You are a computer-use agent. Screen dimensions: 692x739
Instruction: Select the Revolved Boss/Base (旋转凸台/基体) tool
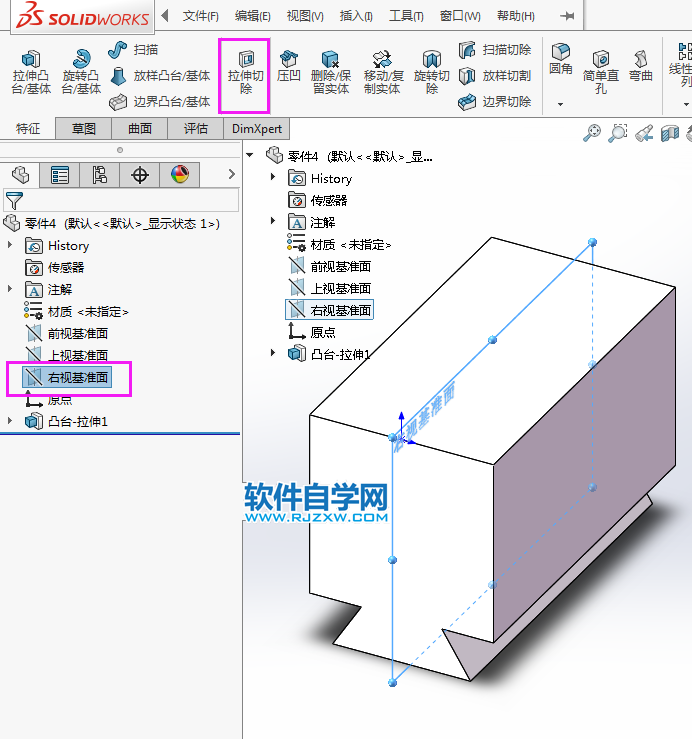pyautogui.click(x=81, y=72)
